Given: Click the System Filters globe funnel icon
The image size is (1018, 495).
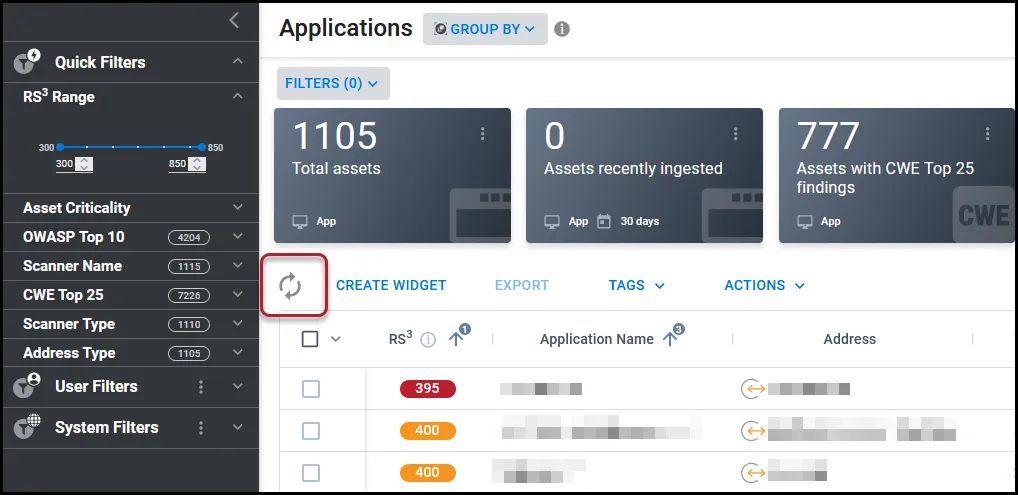Looking at the screenshot, I should pos(27,427).
